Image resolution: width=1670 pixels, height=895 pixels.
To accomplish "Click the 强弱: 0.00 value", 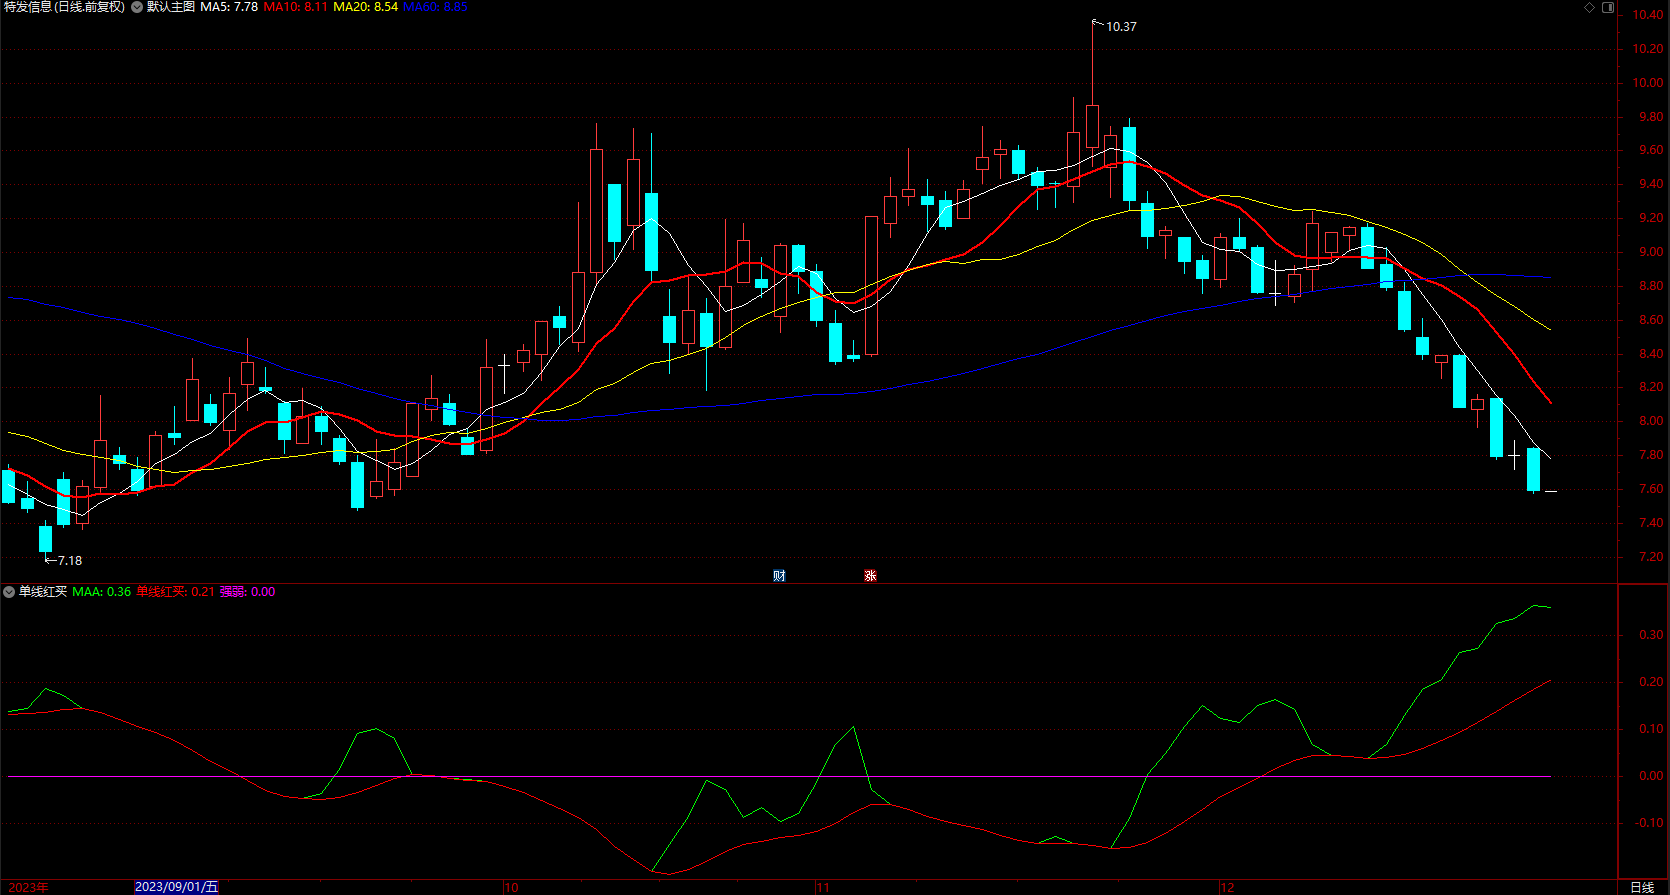I will point(247,592).
